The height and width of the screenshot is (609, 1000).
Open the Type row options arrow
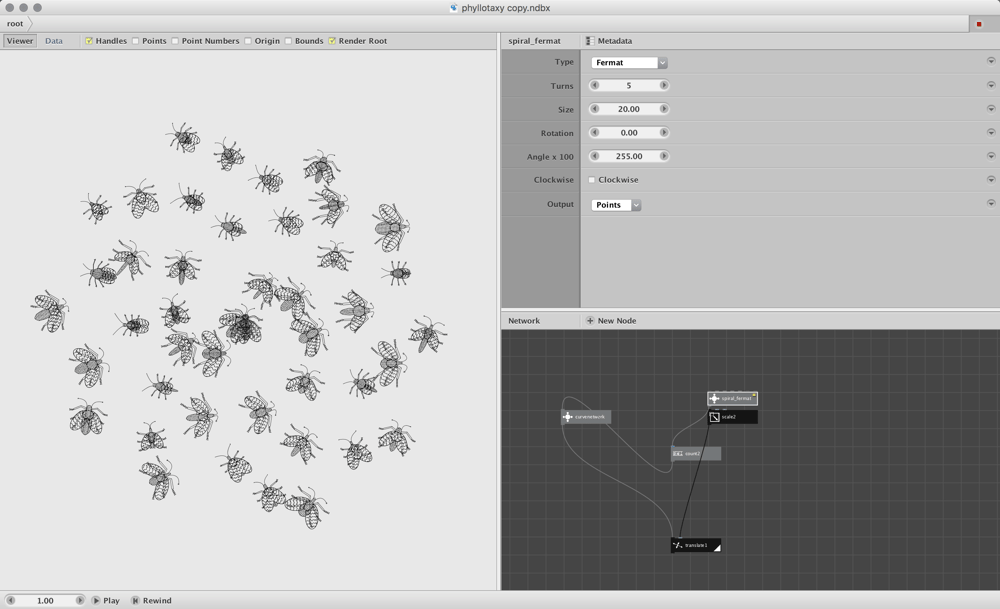tap(991, 61)
